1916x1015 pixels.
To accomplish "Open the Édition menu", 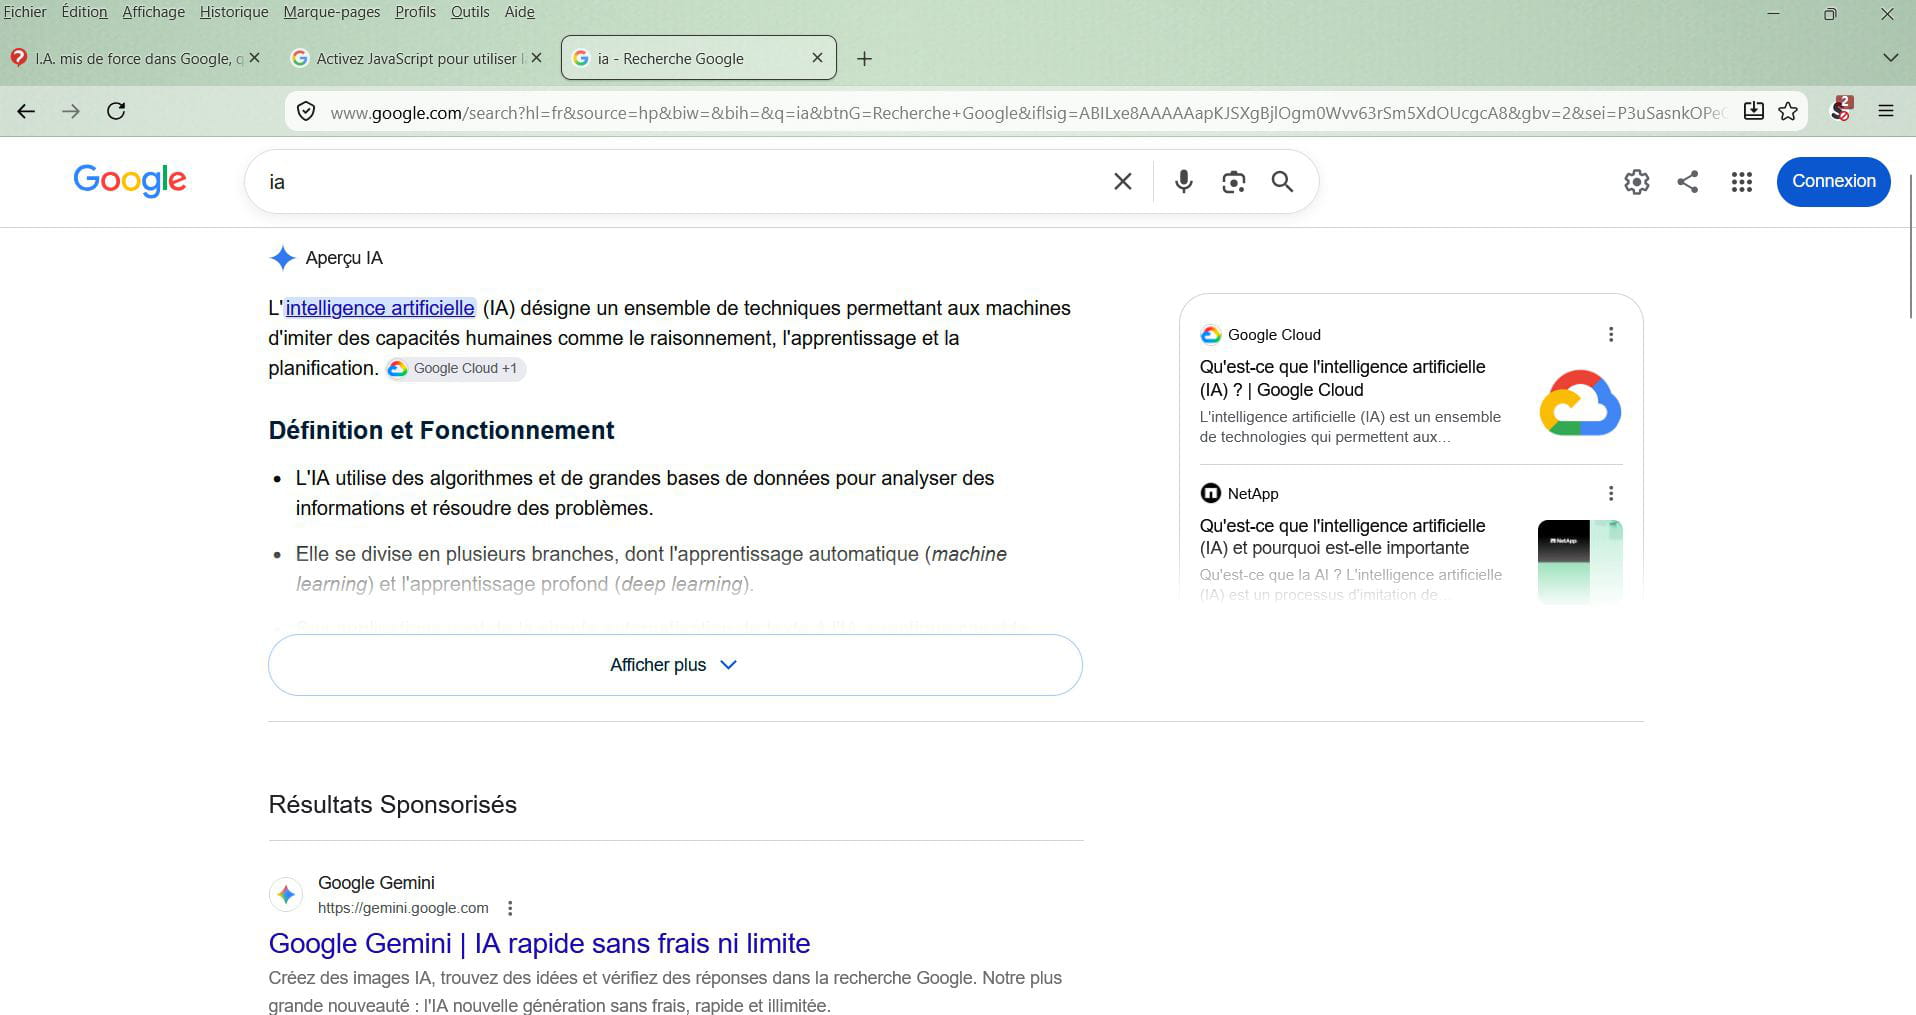I will (84, 12).
